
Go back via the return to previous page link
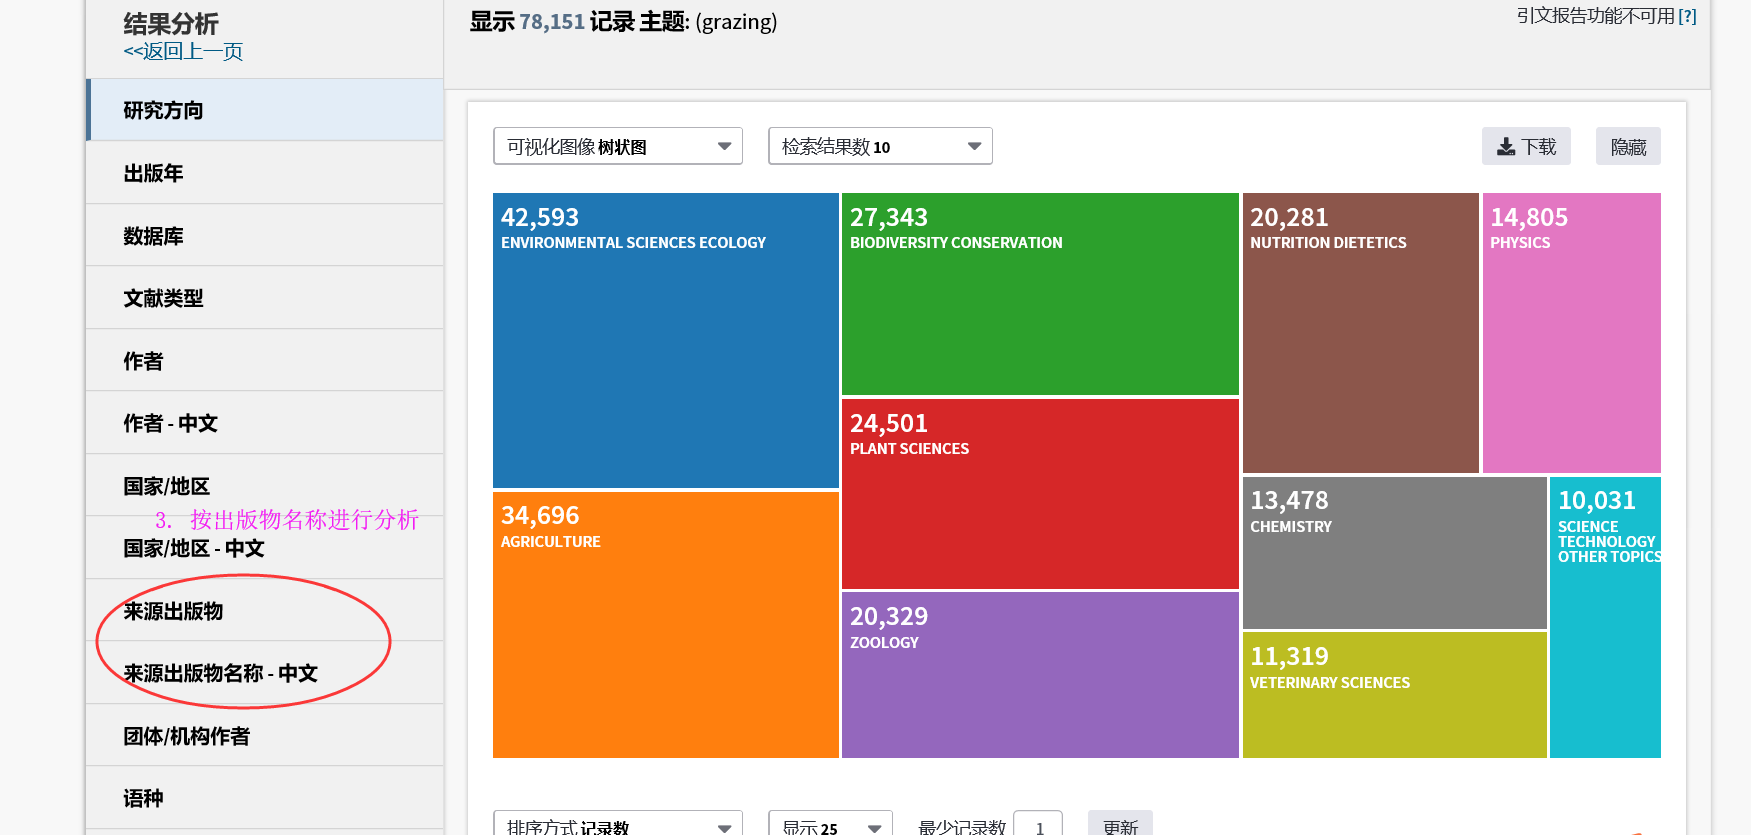pos(183,52)
